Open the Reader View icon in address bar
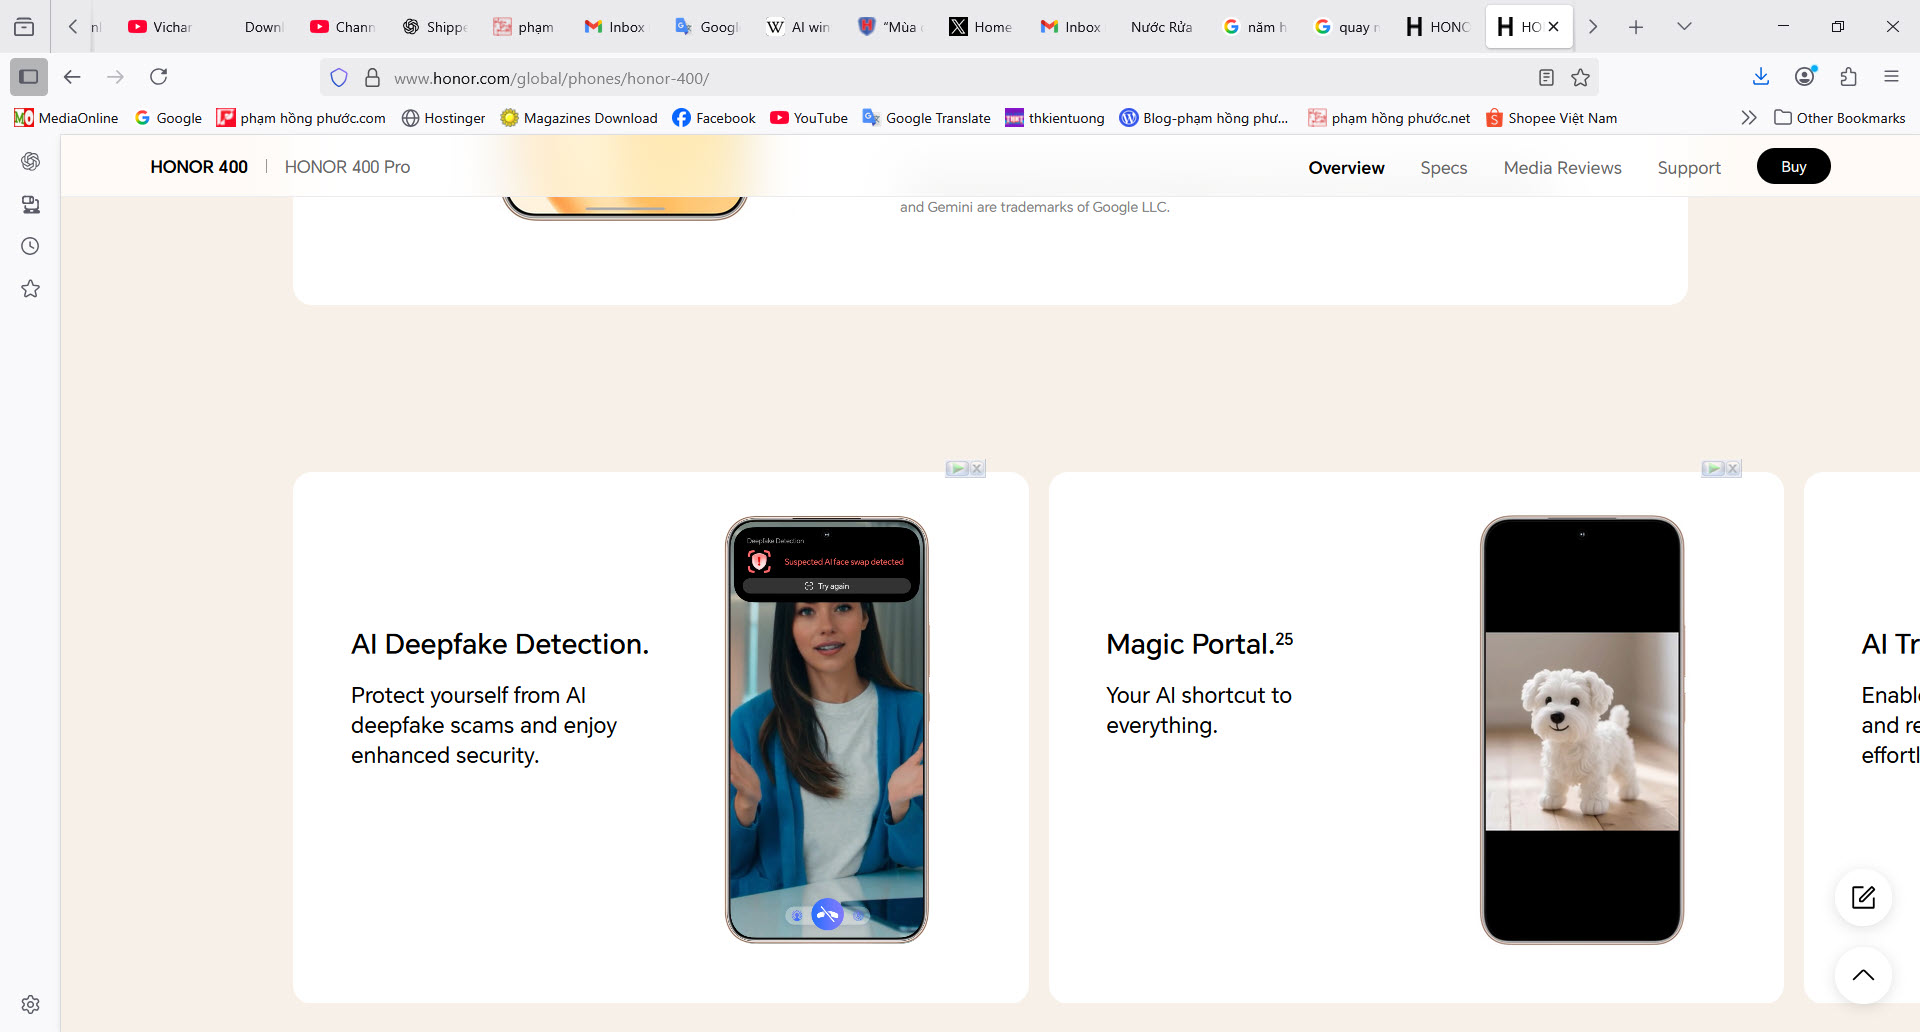 pos(1546,78)
